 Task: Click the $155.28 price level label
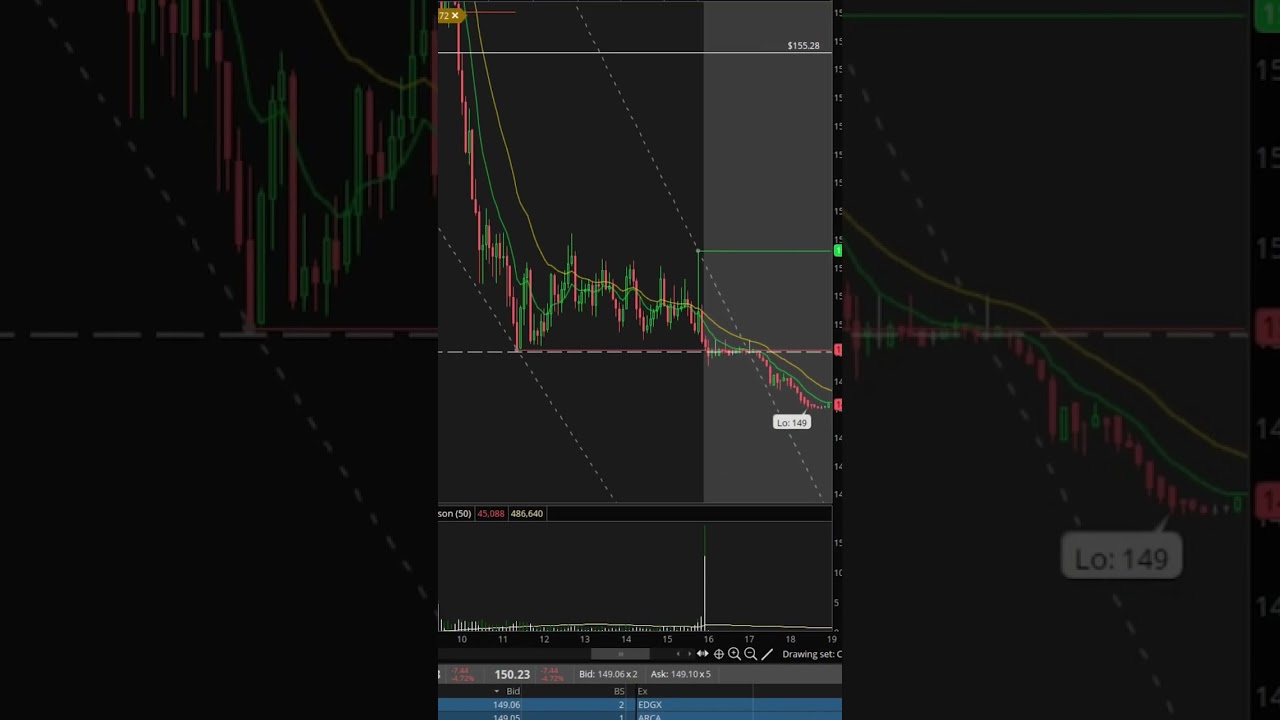point(803,46)
